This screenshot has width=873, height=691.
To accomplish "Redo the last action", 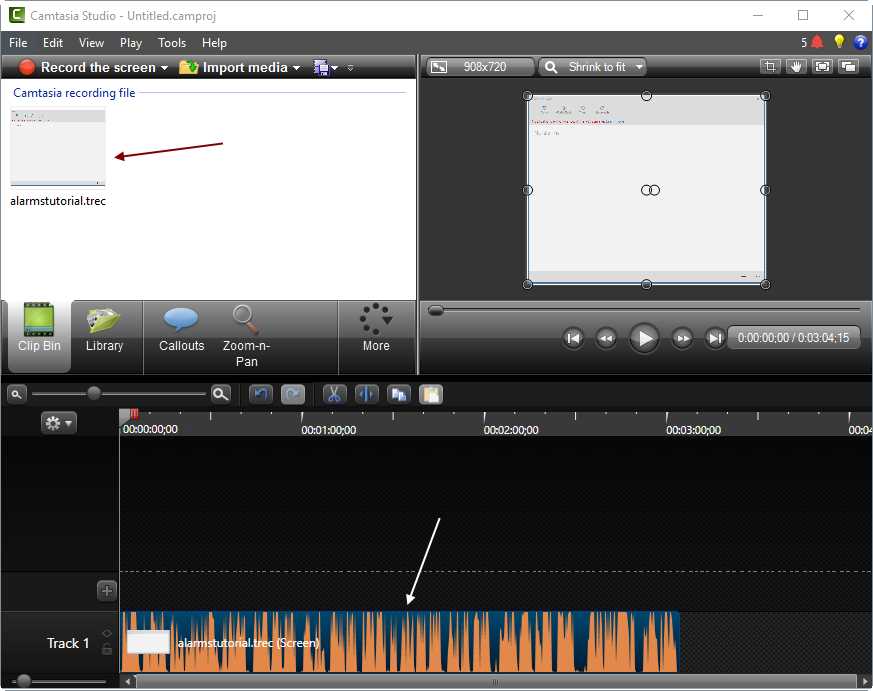I will point(291,394).
